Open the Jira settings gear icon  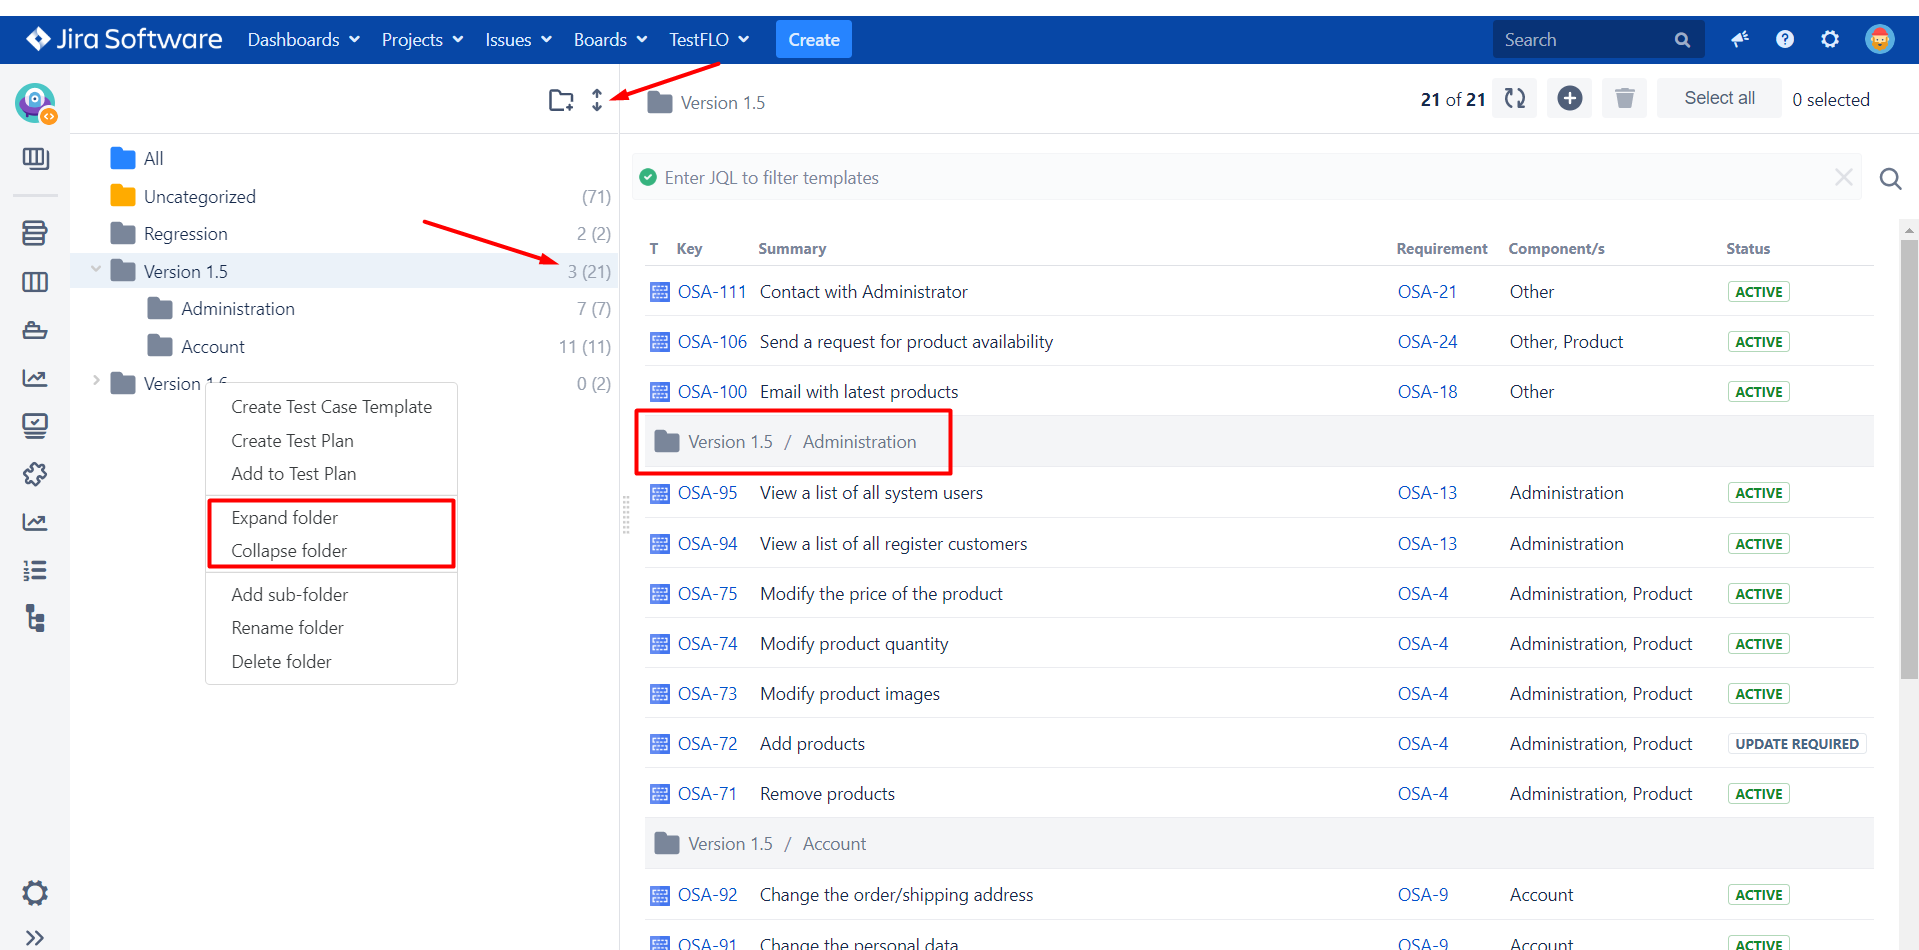(x=1829, y=39)
